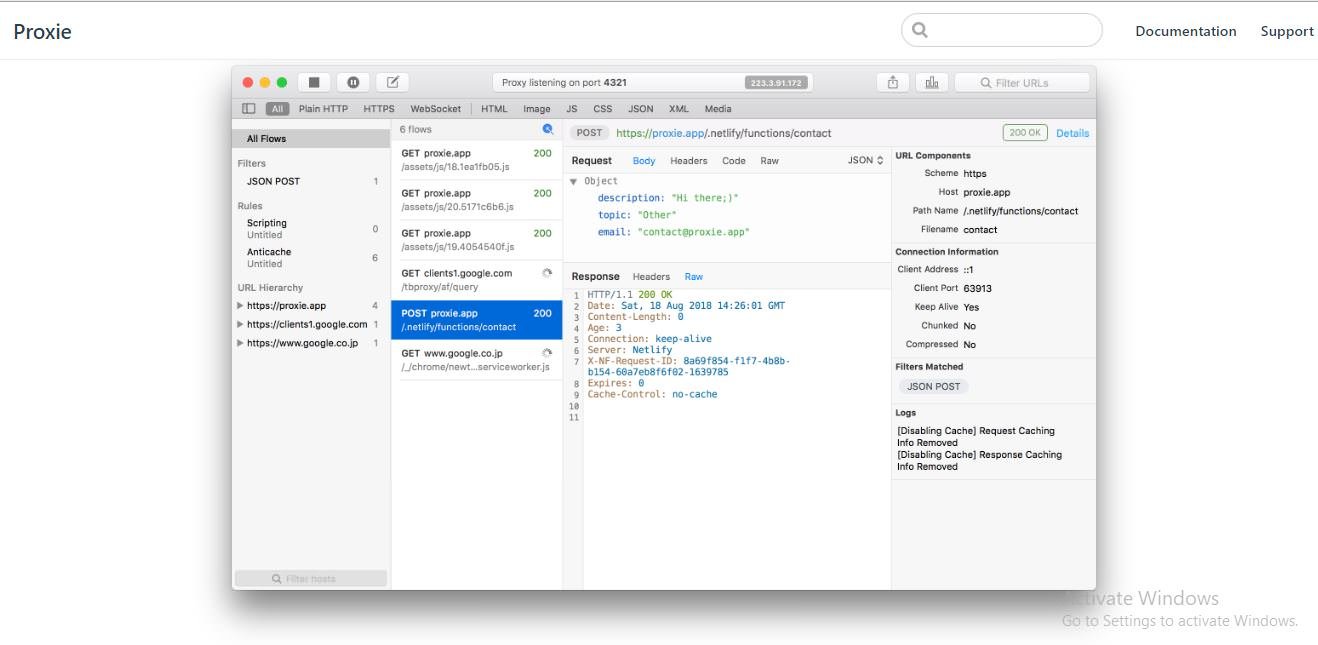This screenshot has width=1318, height=645.
Task: Filter flows by JS type
Action: click(572, 109)
